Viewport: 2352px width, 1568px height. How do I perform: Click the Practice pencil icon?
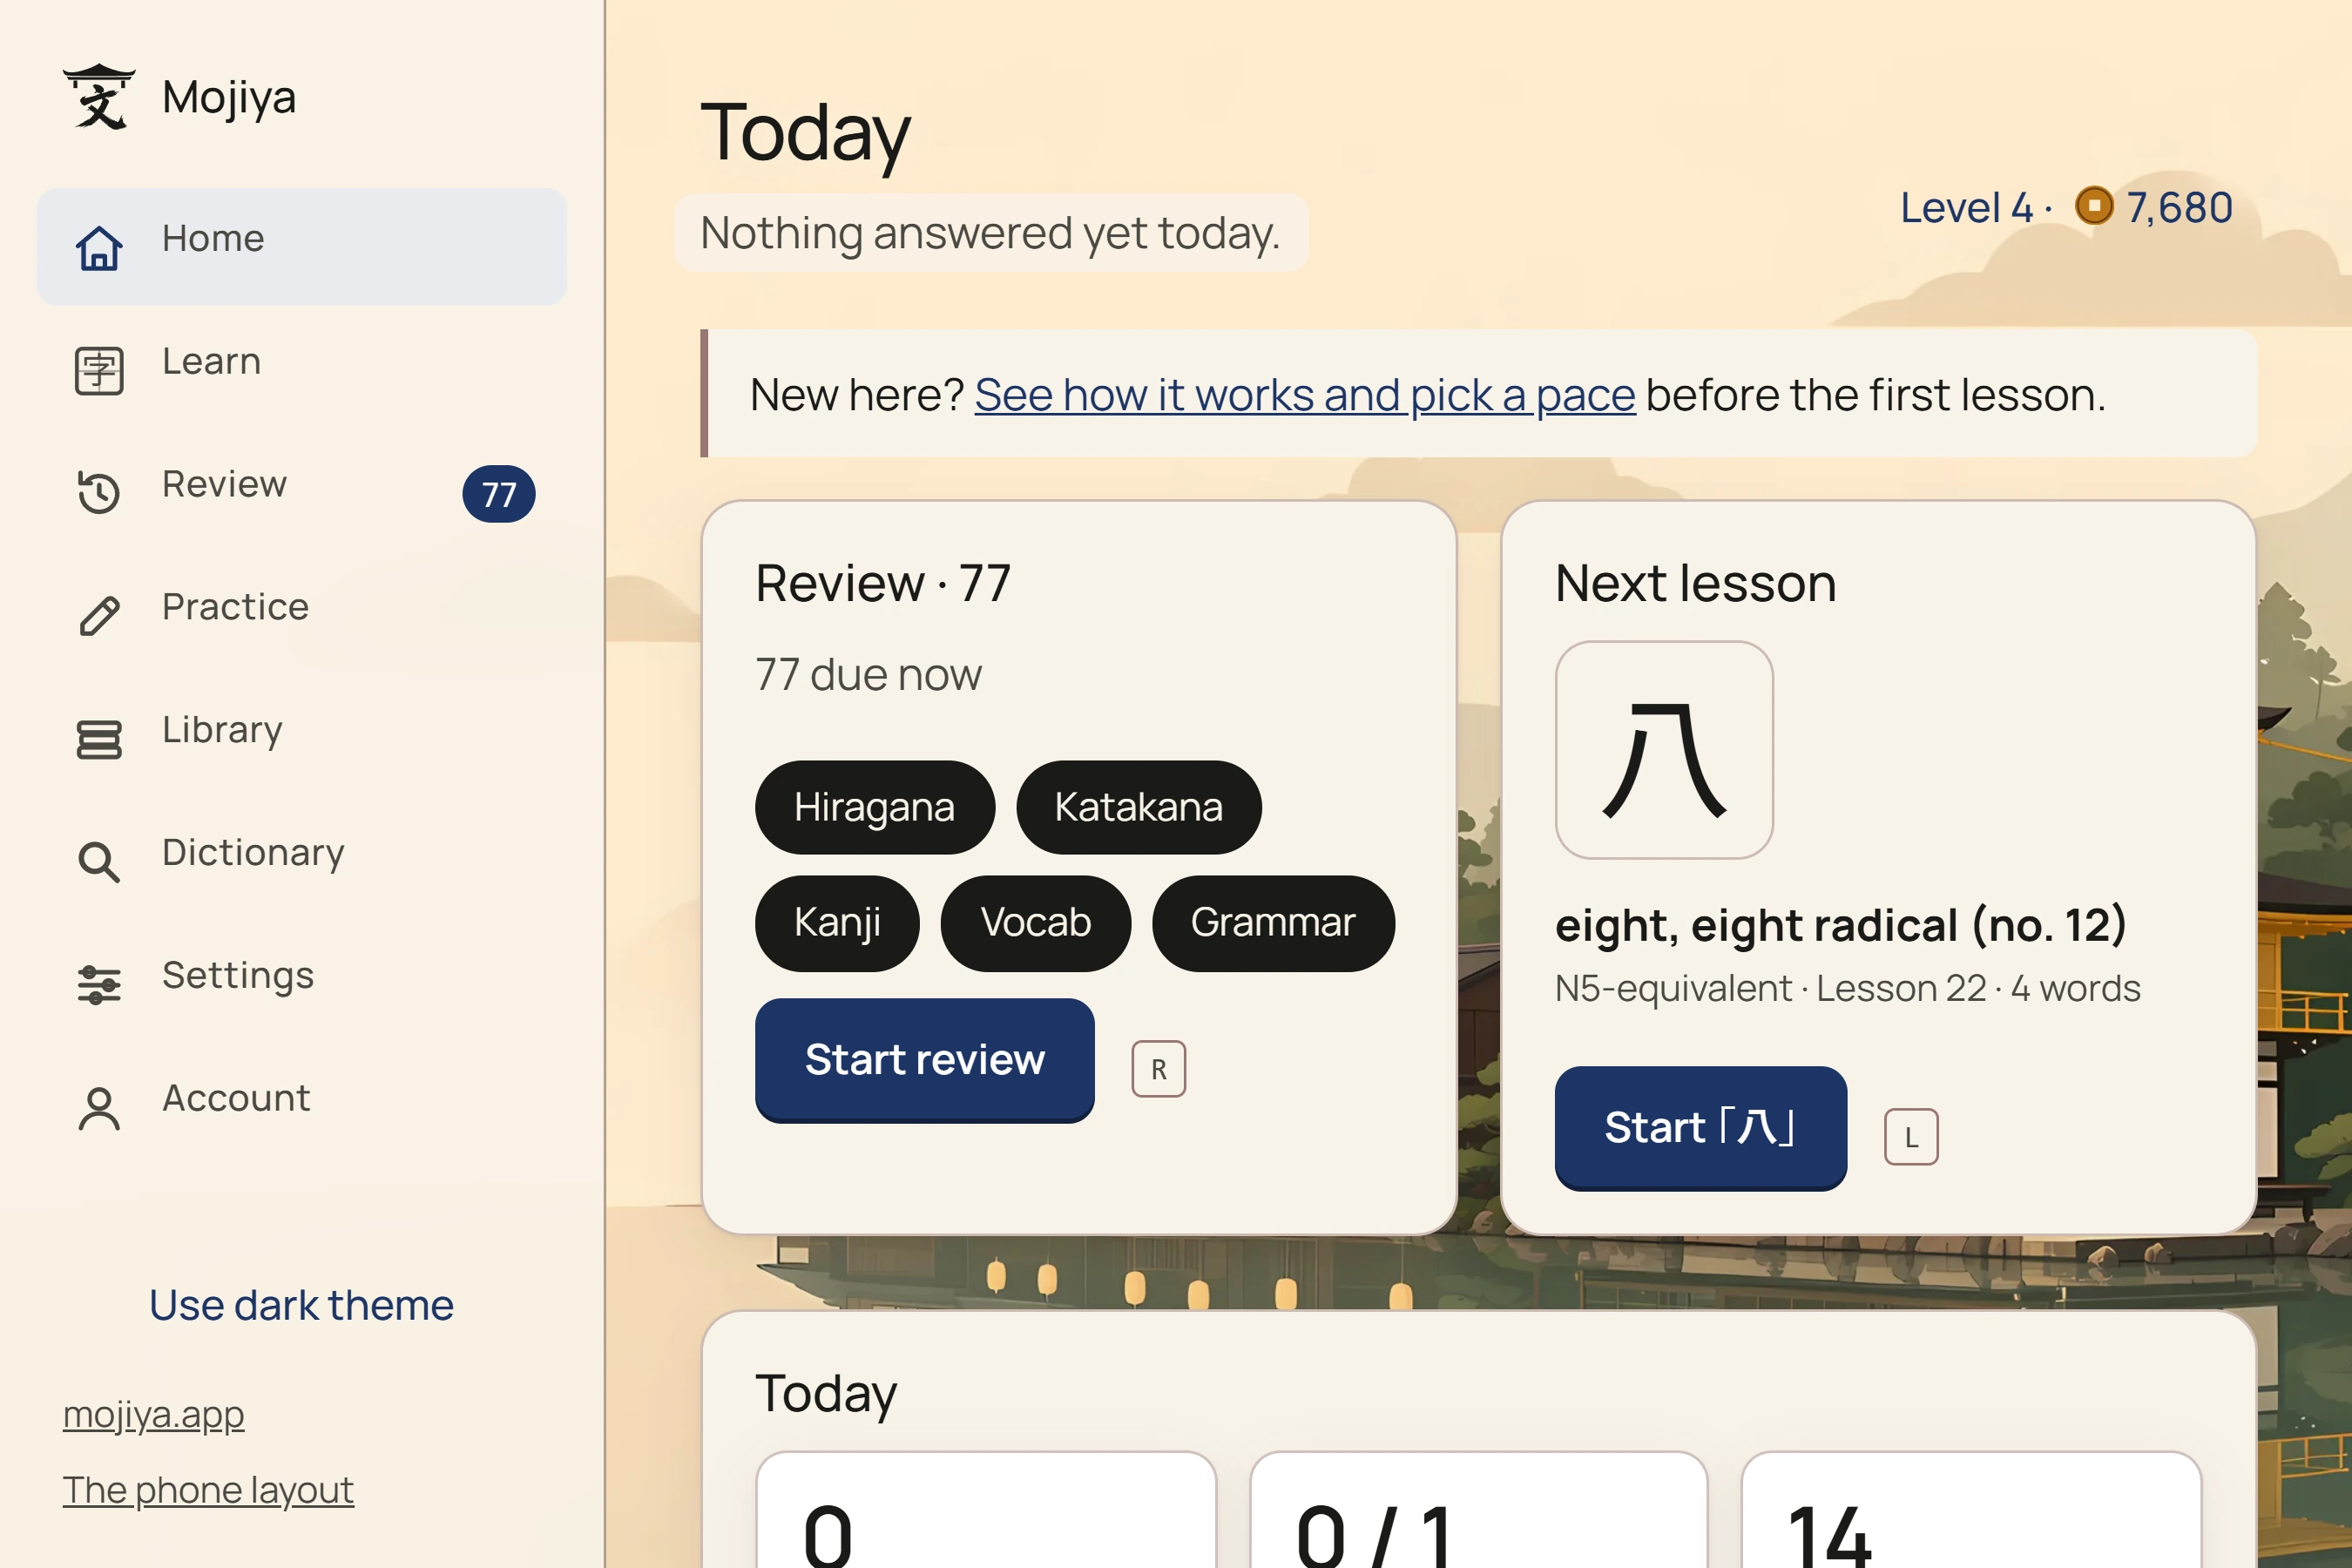pyautogui.click(x=99, y=616)
